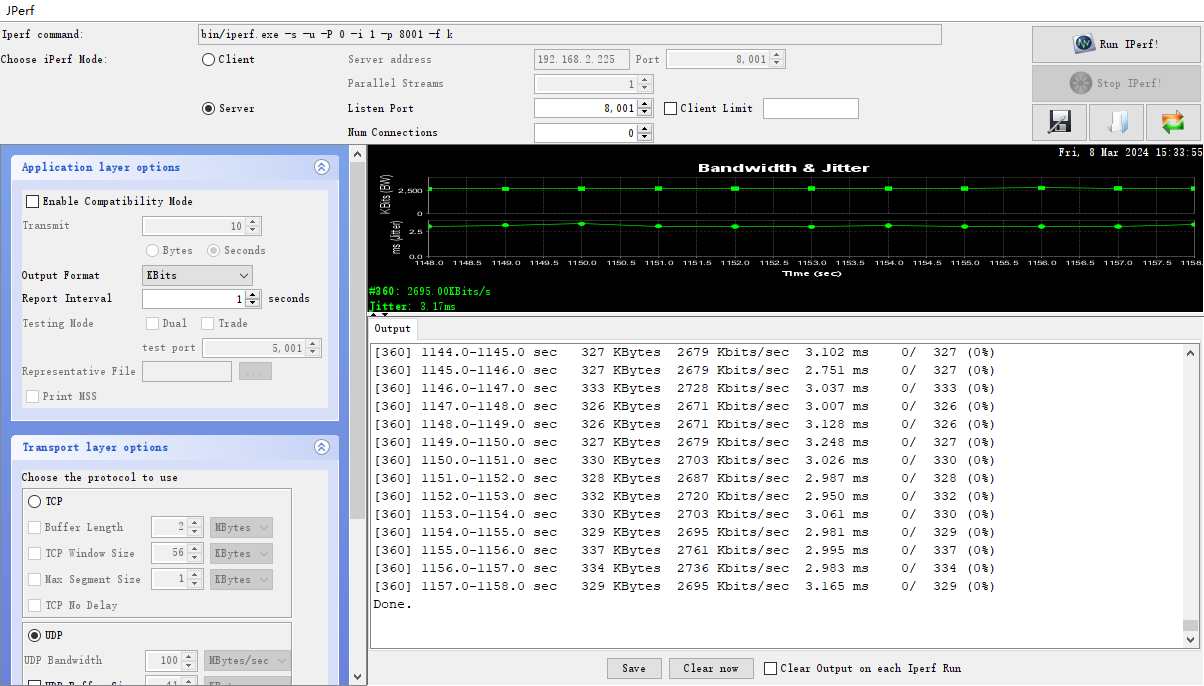Check the Trade testing mode checkbox
Viewport: 1204px width, 686px height.
click(x=207, y=323)
